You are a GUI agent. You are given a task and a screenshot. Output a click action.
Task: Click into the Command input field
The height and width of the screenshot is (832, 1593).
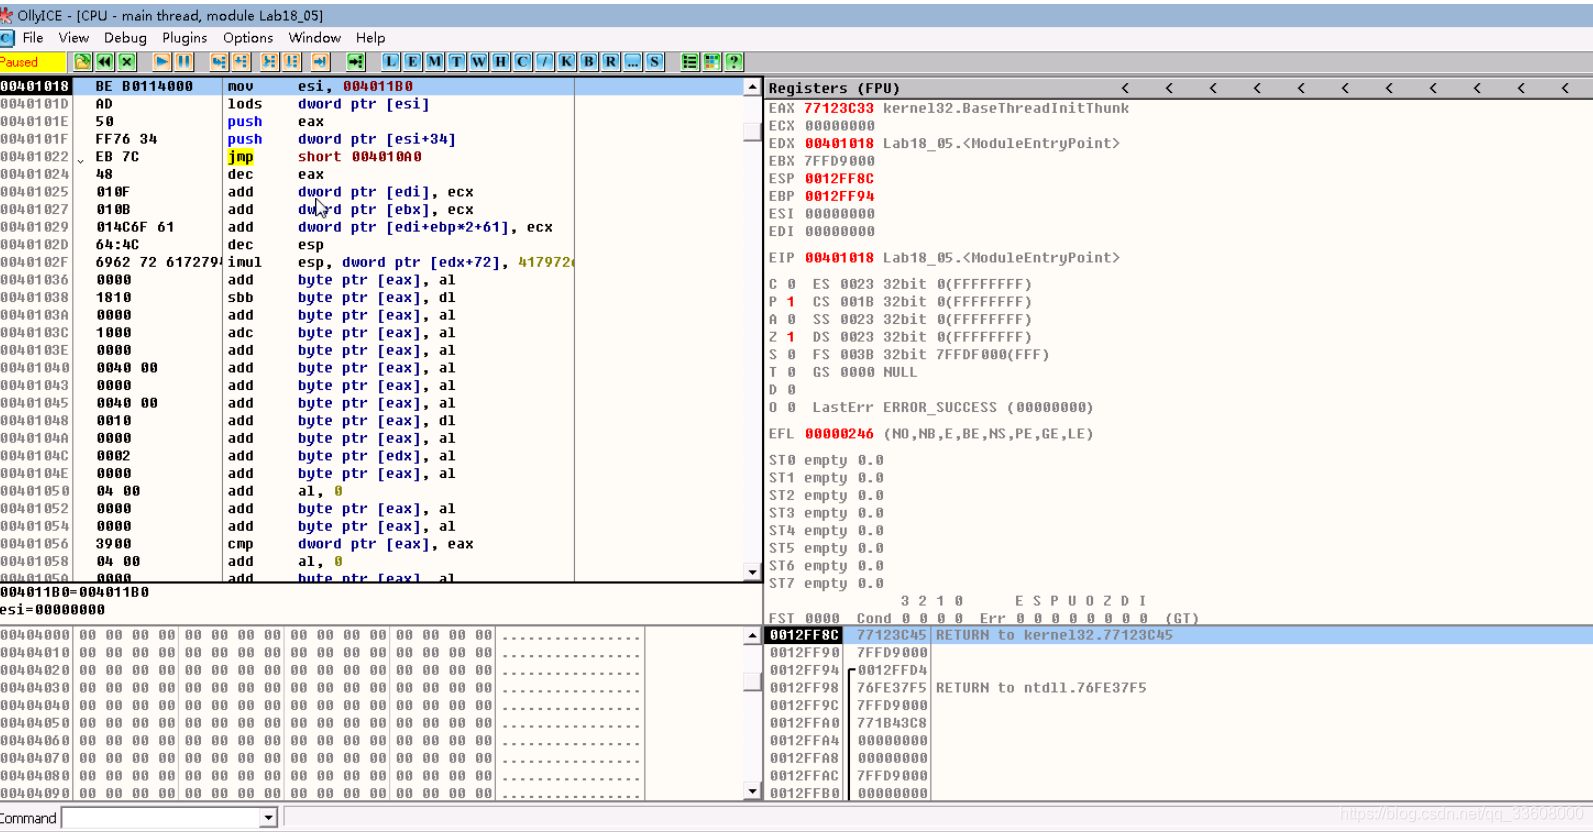point(161,818)
